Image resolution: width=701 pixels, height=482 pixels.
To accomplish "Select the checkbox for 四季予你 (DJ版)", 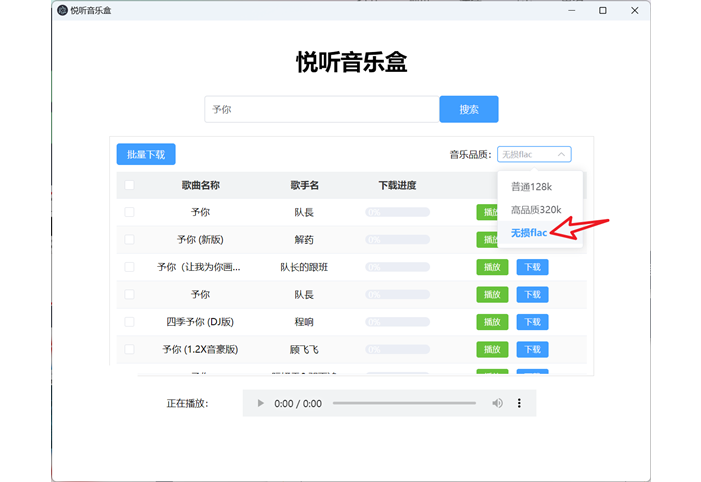I will [129, 322].
